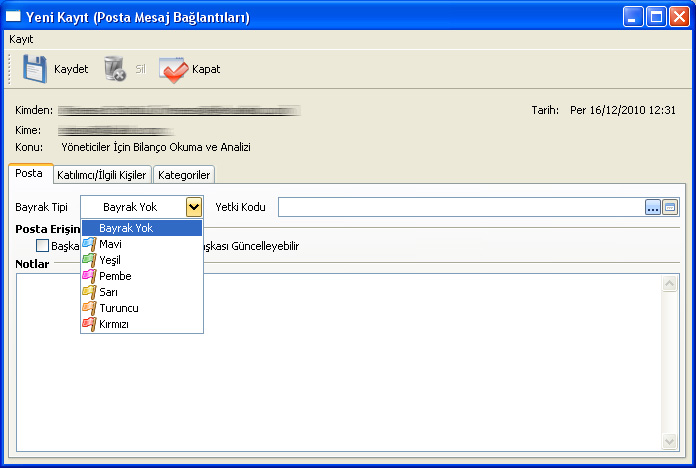Screen dimensions: 696x468
Task: Toggle the checkbox under Posta Erişim
Action: 42,245
